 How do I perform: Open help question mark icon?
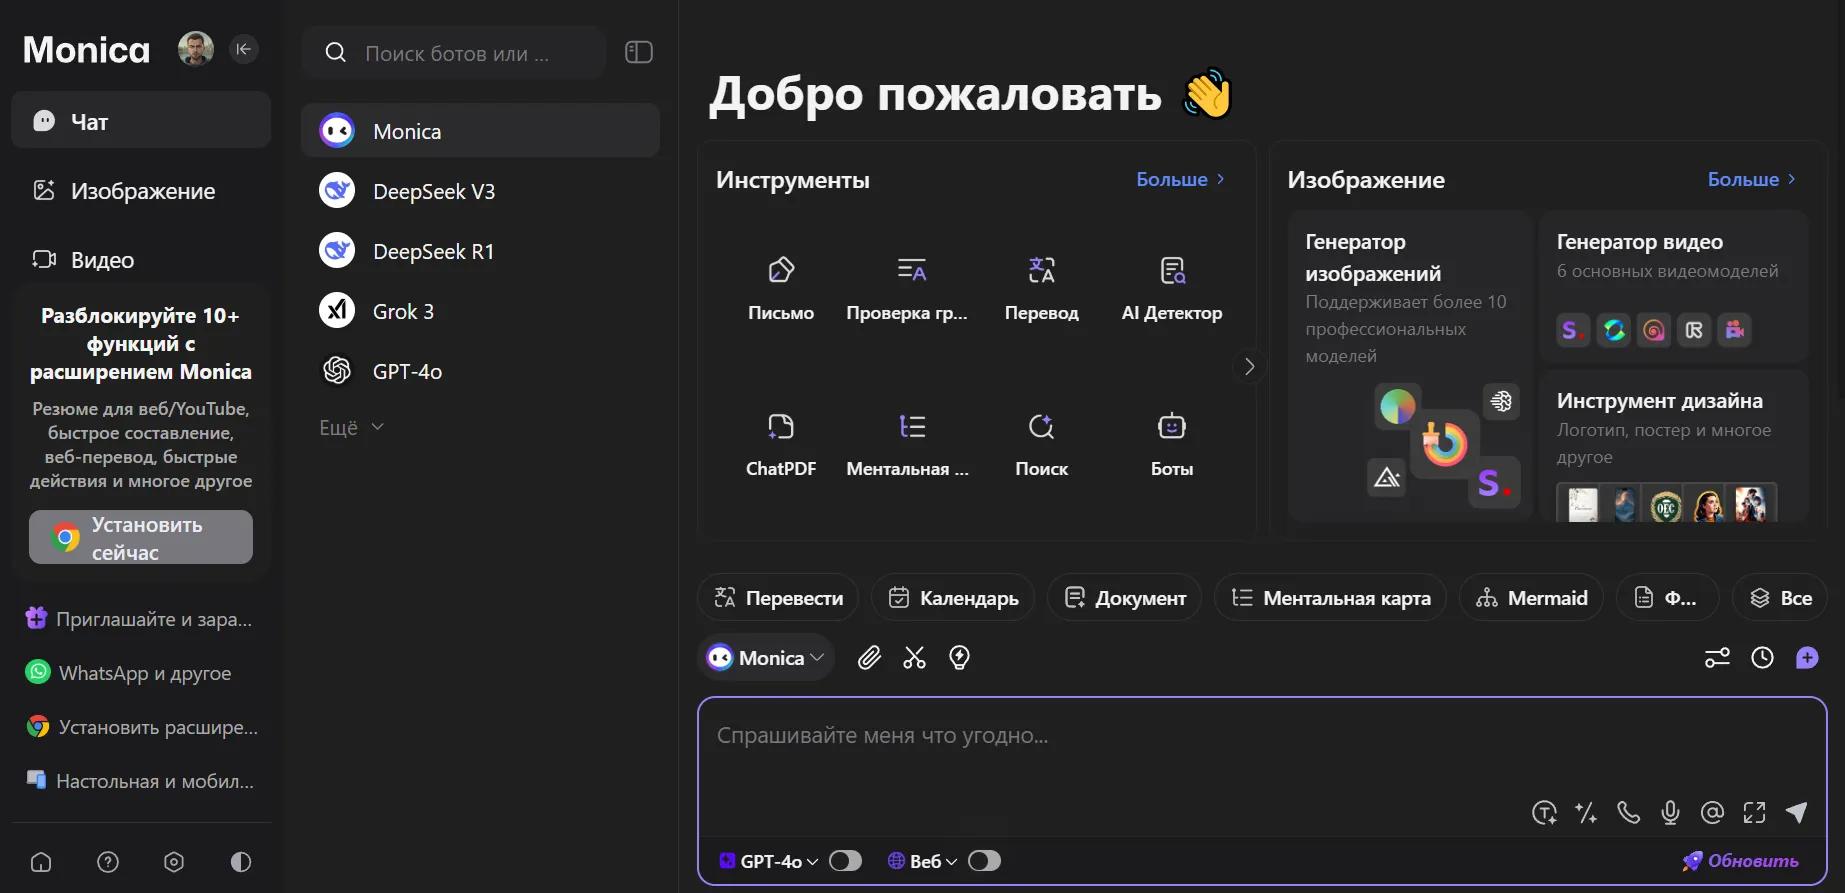(x=108, y=862)
